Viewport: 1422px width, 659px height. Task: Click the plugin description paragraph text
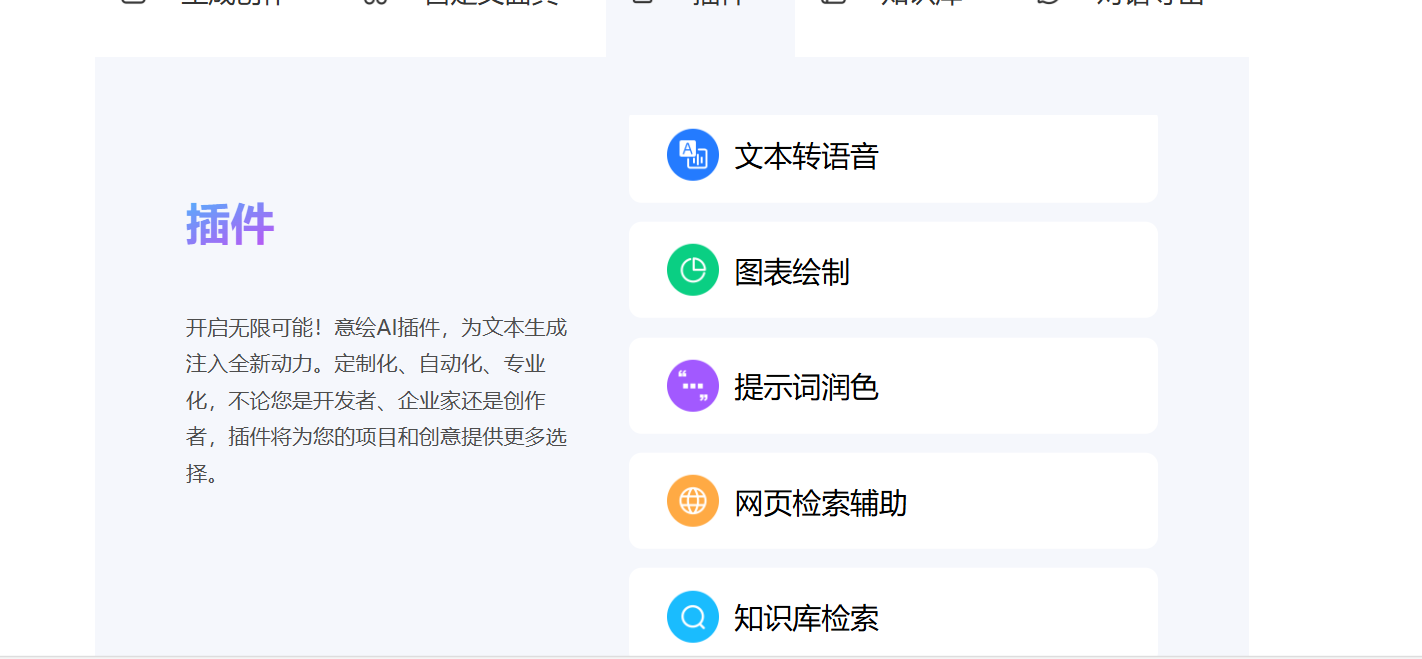(377, 398)
